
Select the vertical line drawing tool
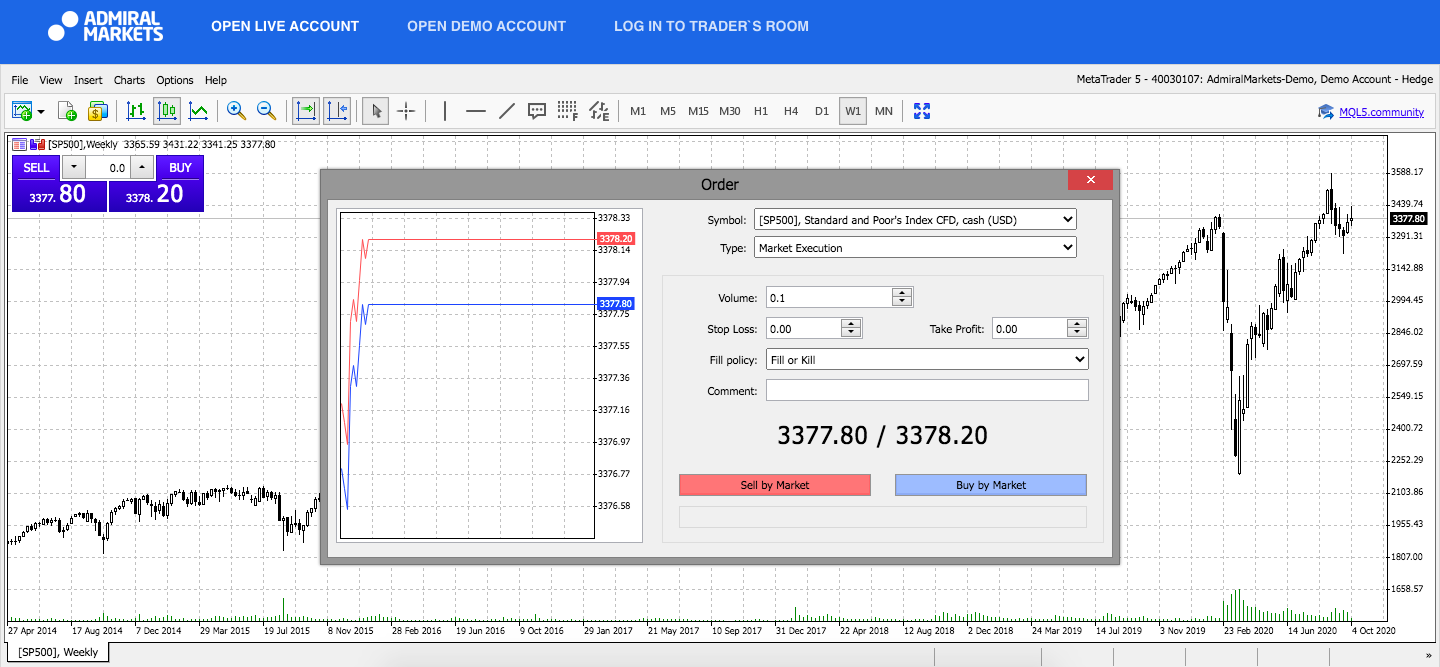pos(445,110)
